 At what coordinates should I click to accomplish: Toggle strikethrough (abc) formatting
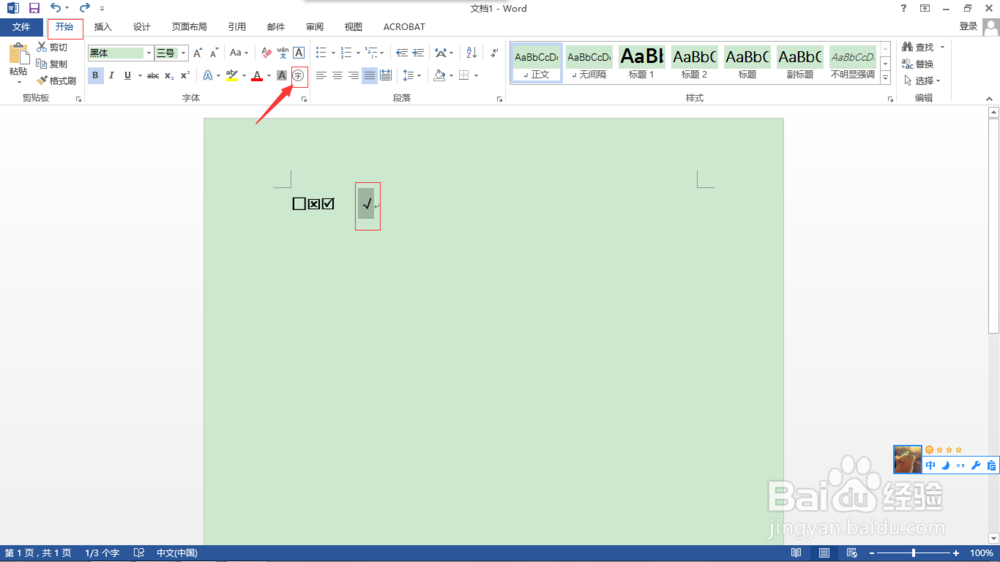[153, 75]
